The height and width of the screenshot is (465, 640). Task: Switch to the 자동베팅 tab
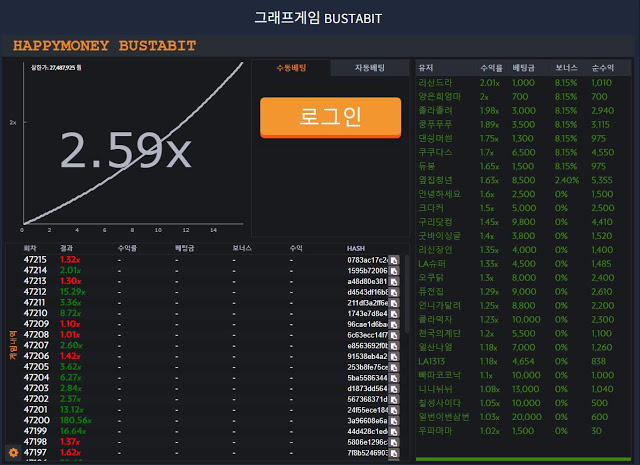coord(369,68)
